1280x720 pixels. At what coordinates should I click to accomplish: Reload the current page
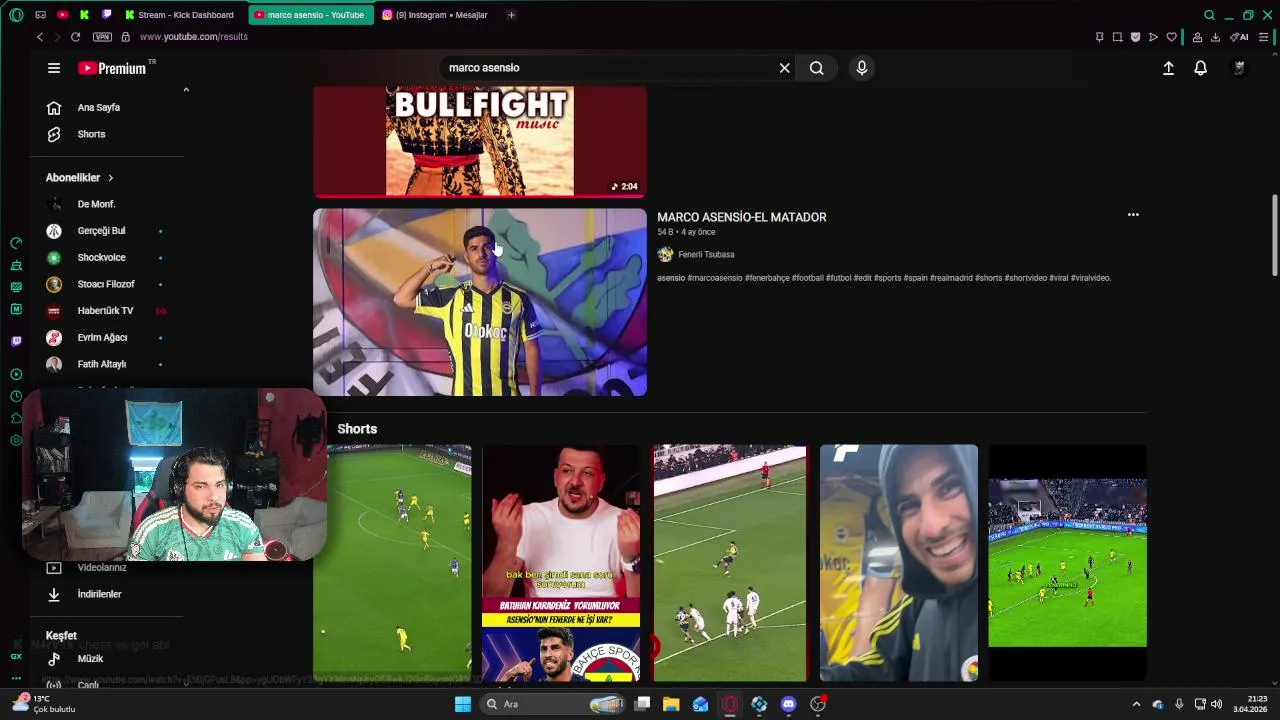tap(75, 37)
